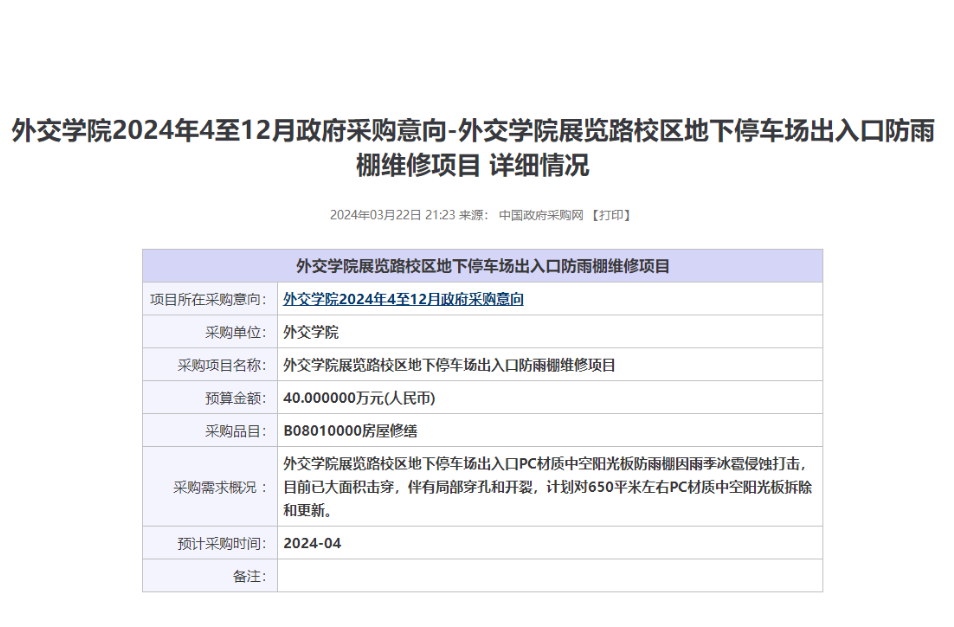Click the publish date 2024年03月22日 21:23
Viewport: 954px width, 627px height.
pos(392,215)
